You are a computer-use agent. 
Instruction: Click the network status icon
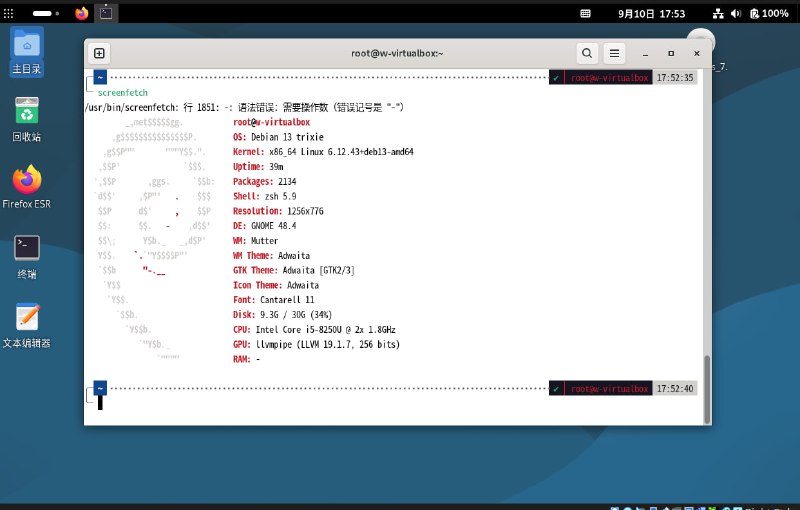click(718, 14)
